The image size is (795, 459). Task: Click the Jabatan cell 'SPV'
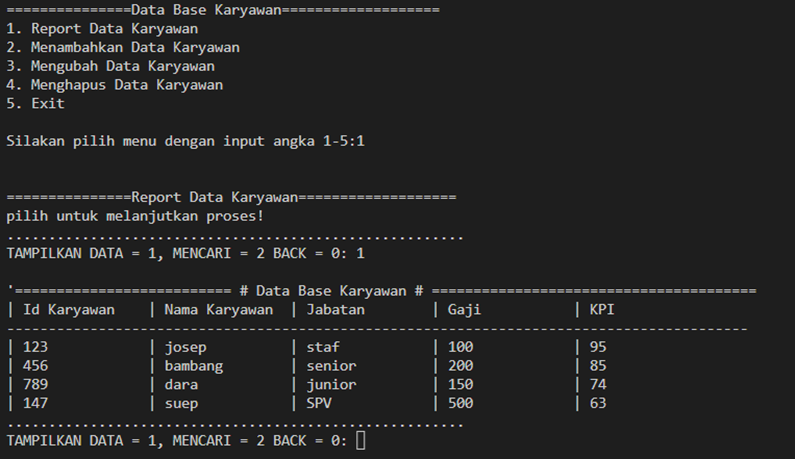318,403
